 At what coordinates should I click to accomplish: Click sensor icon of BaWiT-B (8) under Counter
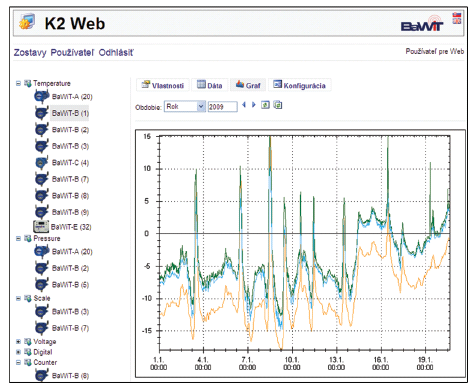42,376
